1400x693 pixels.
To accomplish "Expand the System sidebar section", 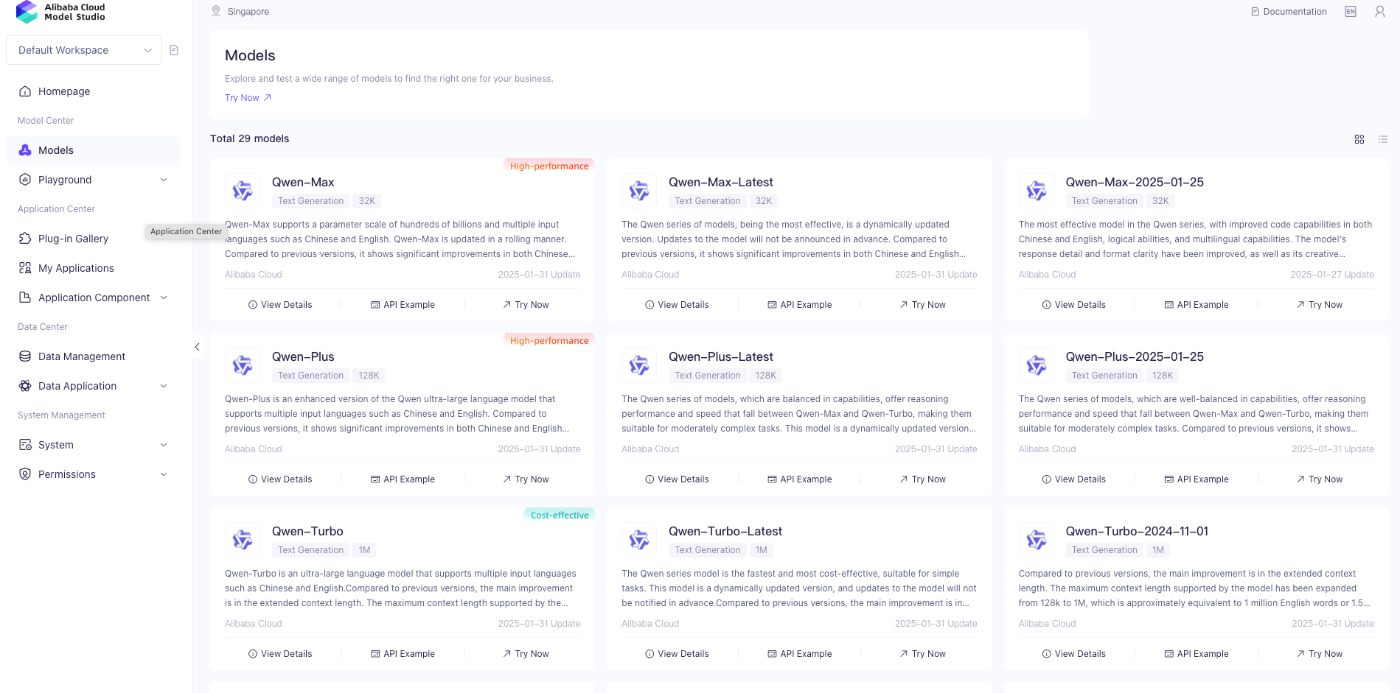I will 93,445.
